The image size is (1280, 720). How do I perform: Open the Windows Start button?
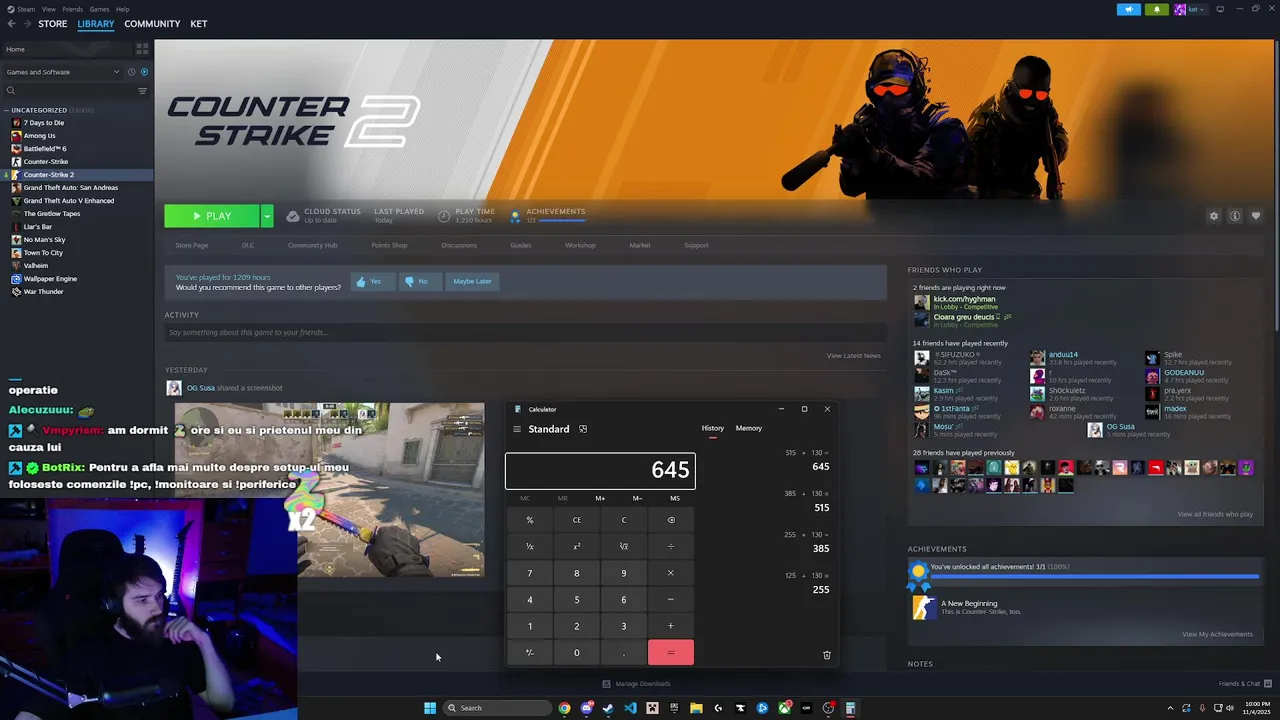[x=430, y=708]
